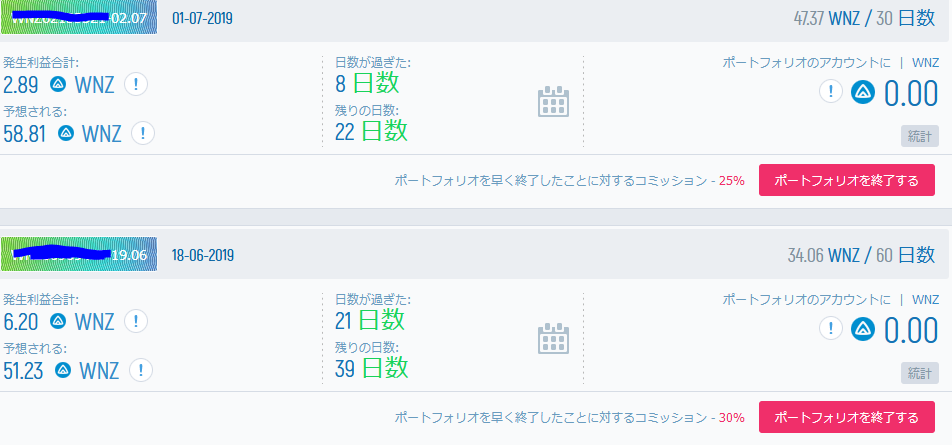
Task: Select portfolio name badge ending in 19.06
Action: tap(79, 255)
